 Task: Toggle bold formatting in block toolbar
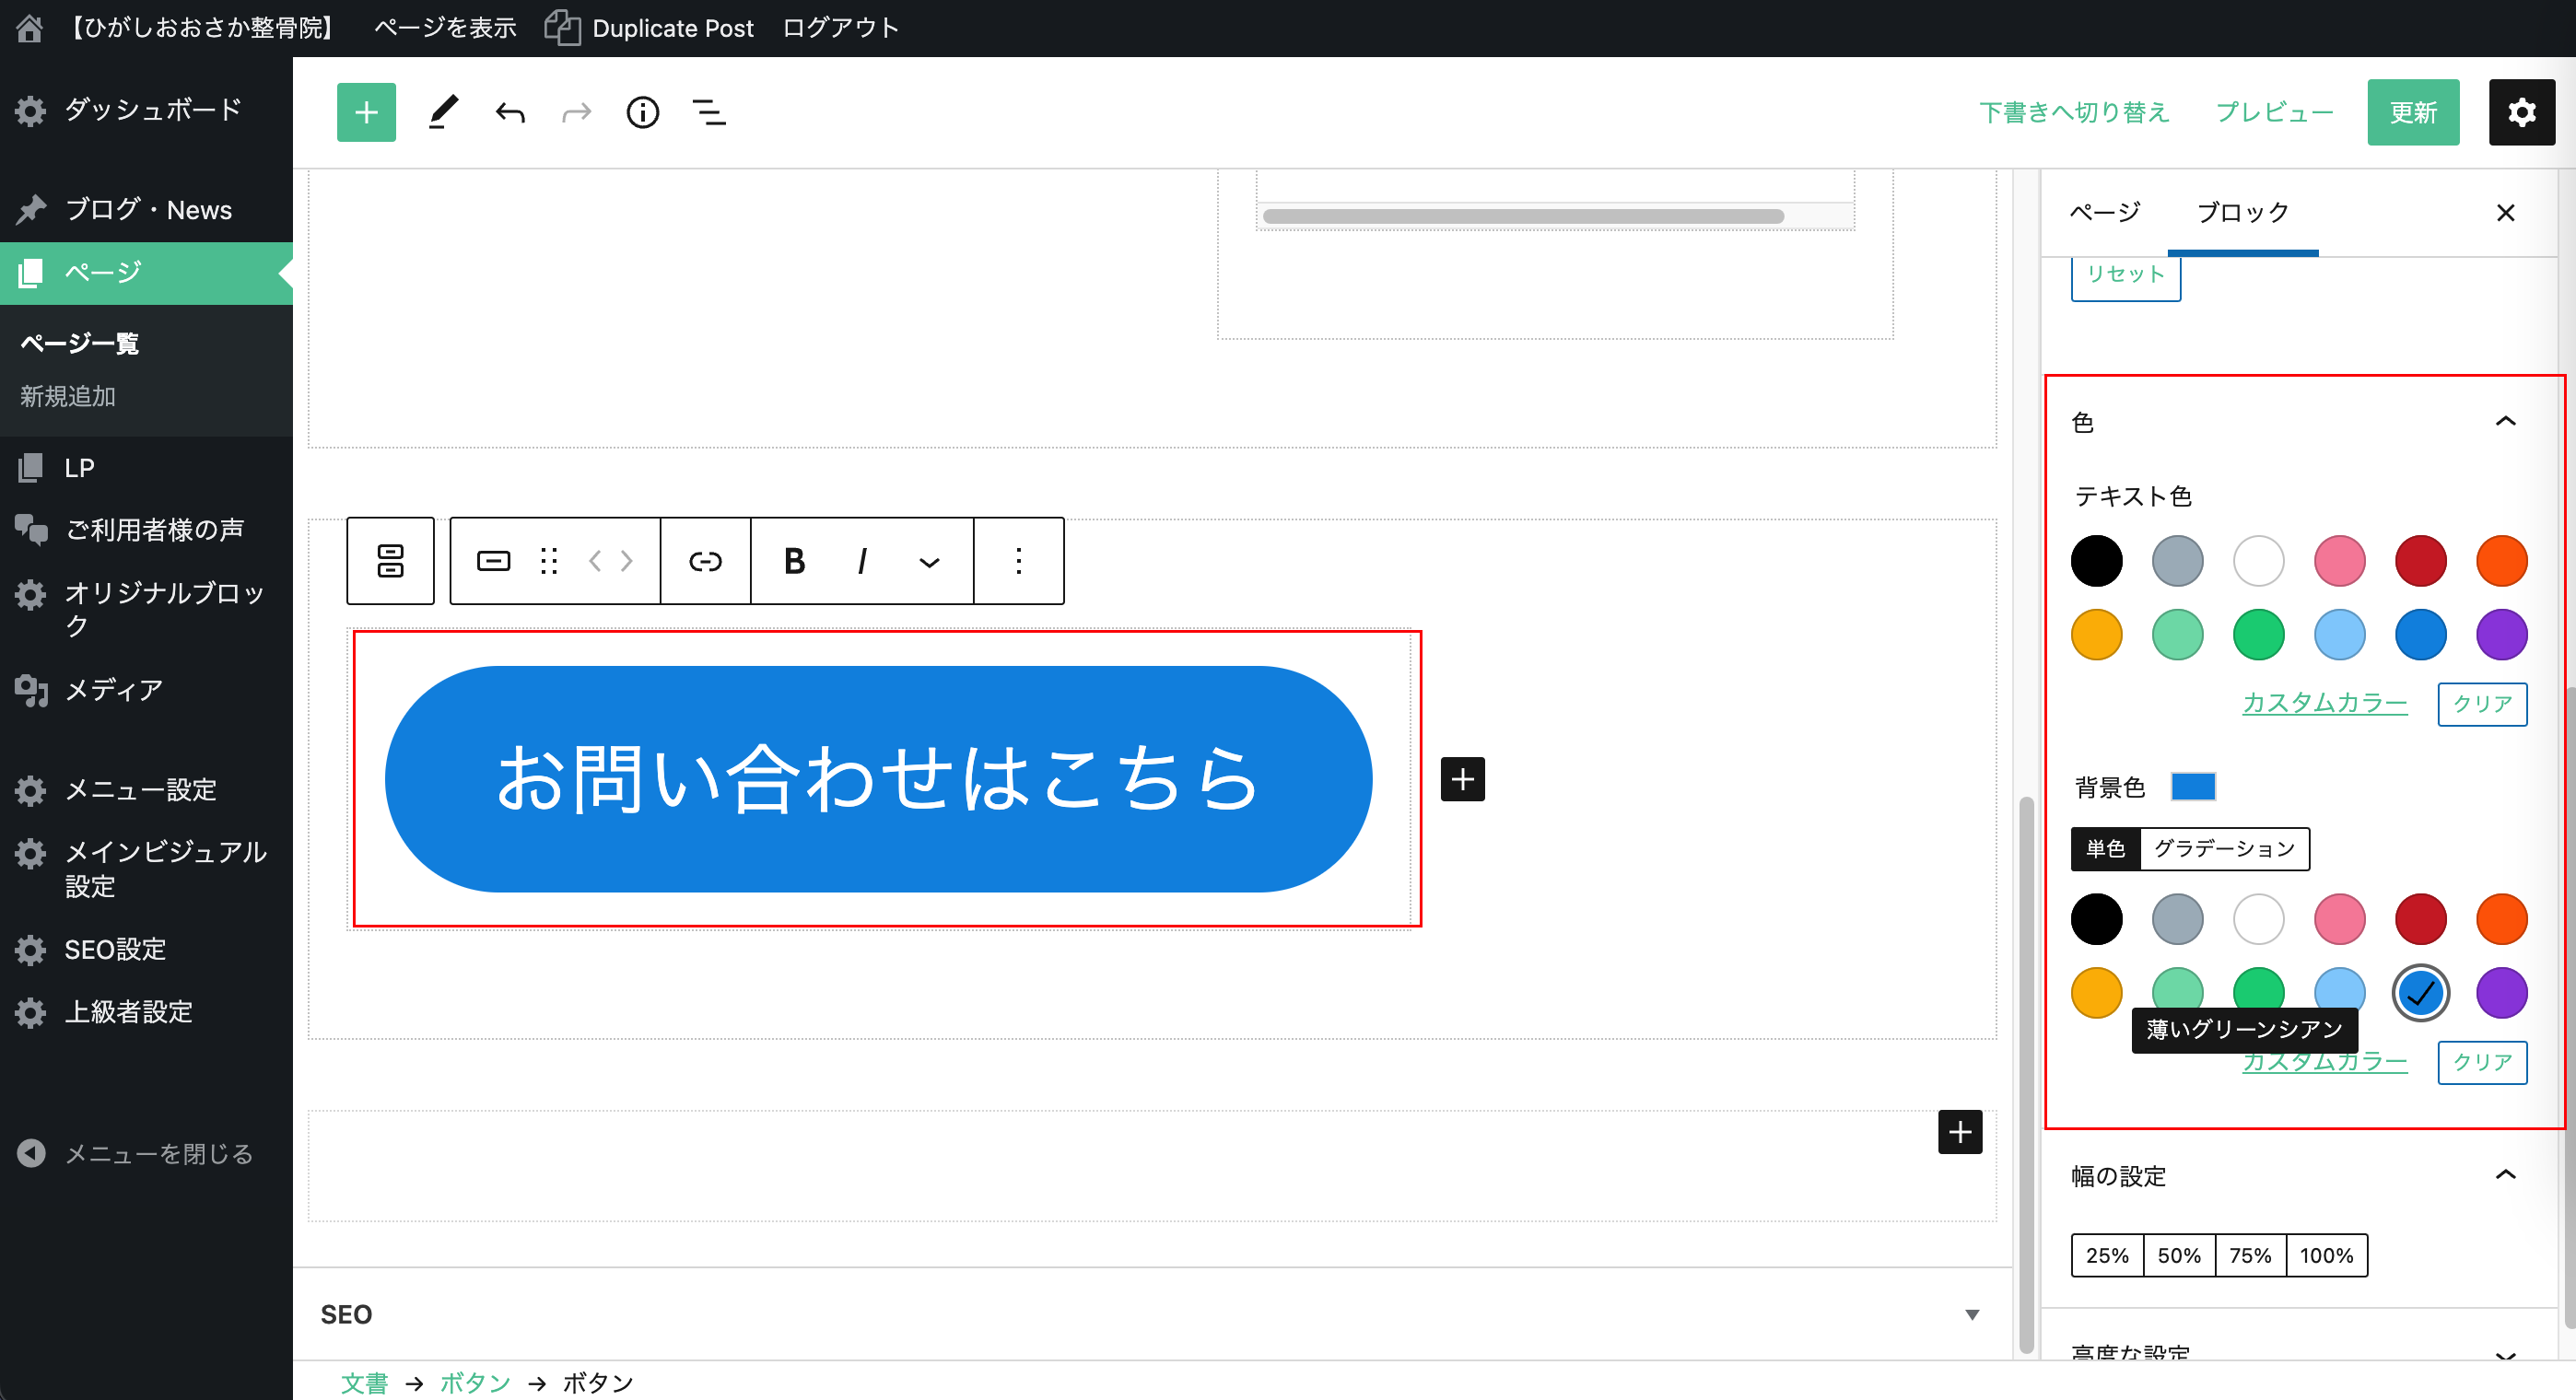pyautogui.click(x=794, y=561)
